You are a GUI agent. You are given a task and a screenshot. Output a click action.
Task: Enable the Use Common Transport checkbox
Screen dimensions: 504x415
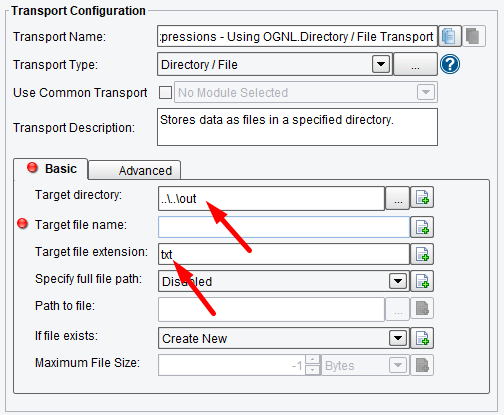click(x=165, y=92)
